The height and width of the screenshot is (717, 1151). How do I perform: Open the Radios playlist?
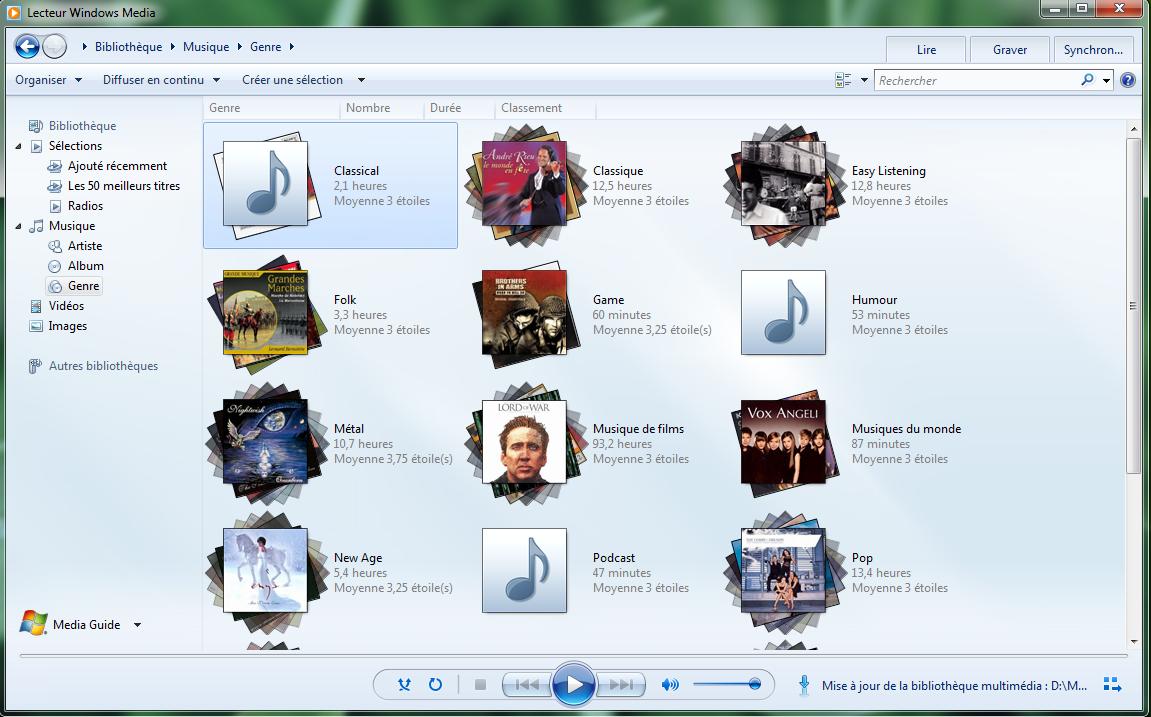tap(84, 206)
